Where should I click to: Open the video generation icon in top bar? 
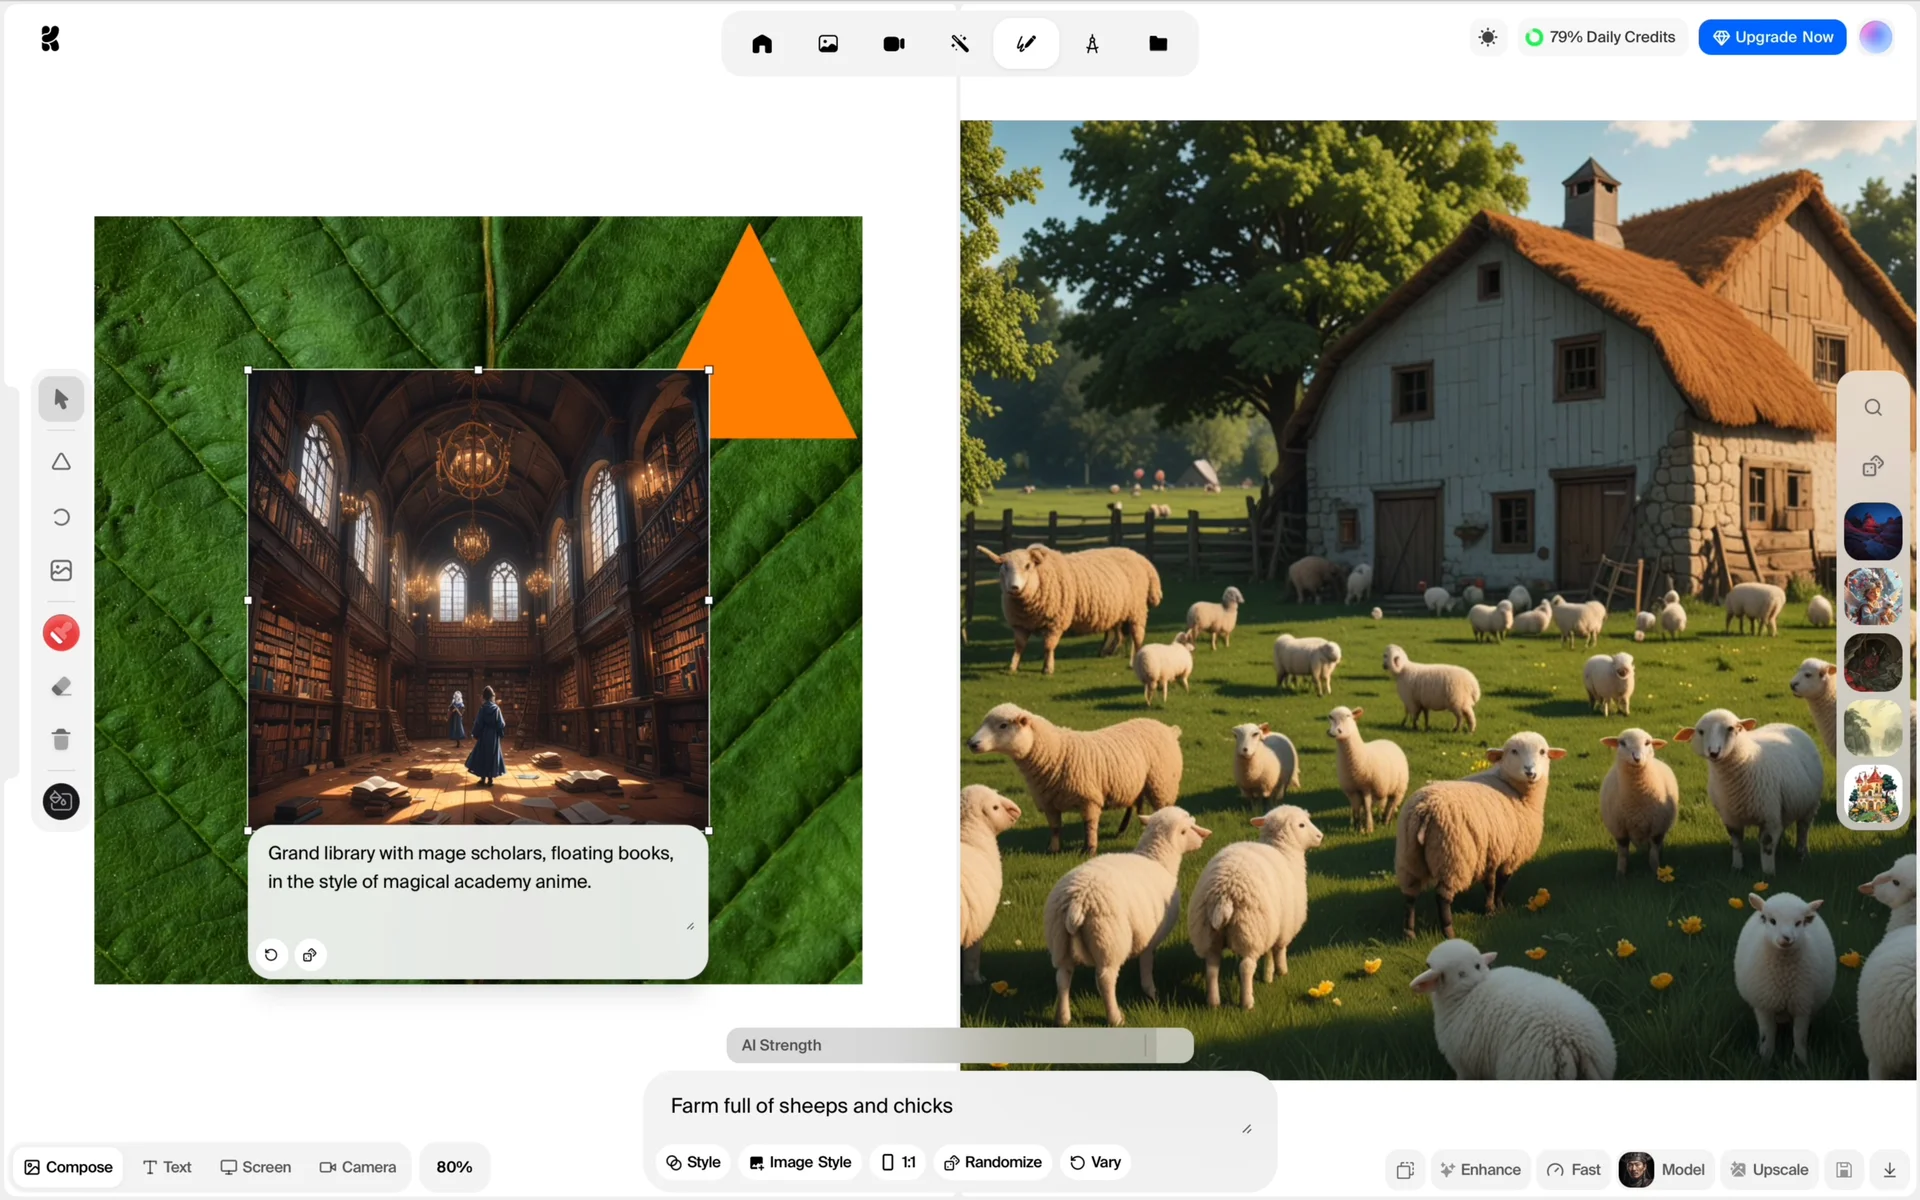click(x=893, y=44)
